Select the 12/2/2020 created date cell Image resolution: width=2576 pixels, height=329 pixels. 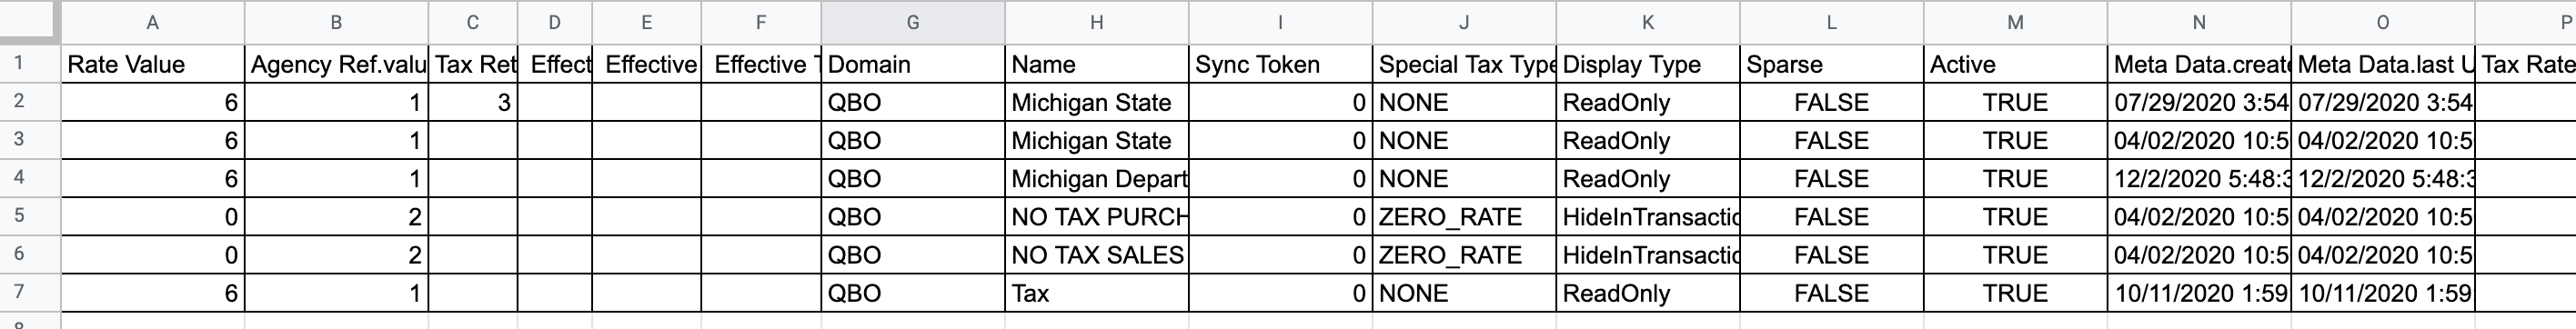tap(2199, 179)
